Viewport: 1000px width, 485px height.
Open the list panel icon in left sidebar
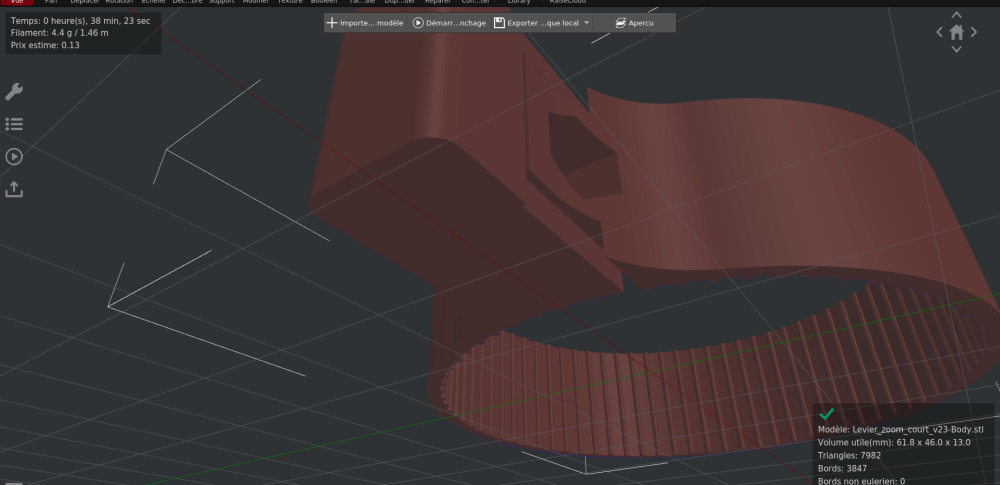tap(14, 124)
